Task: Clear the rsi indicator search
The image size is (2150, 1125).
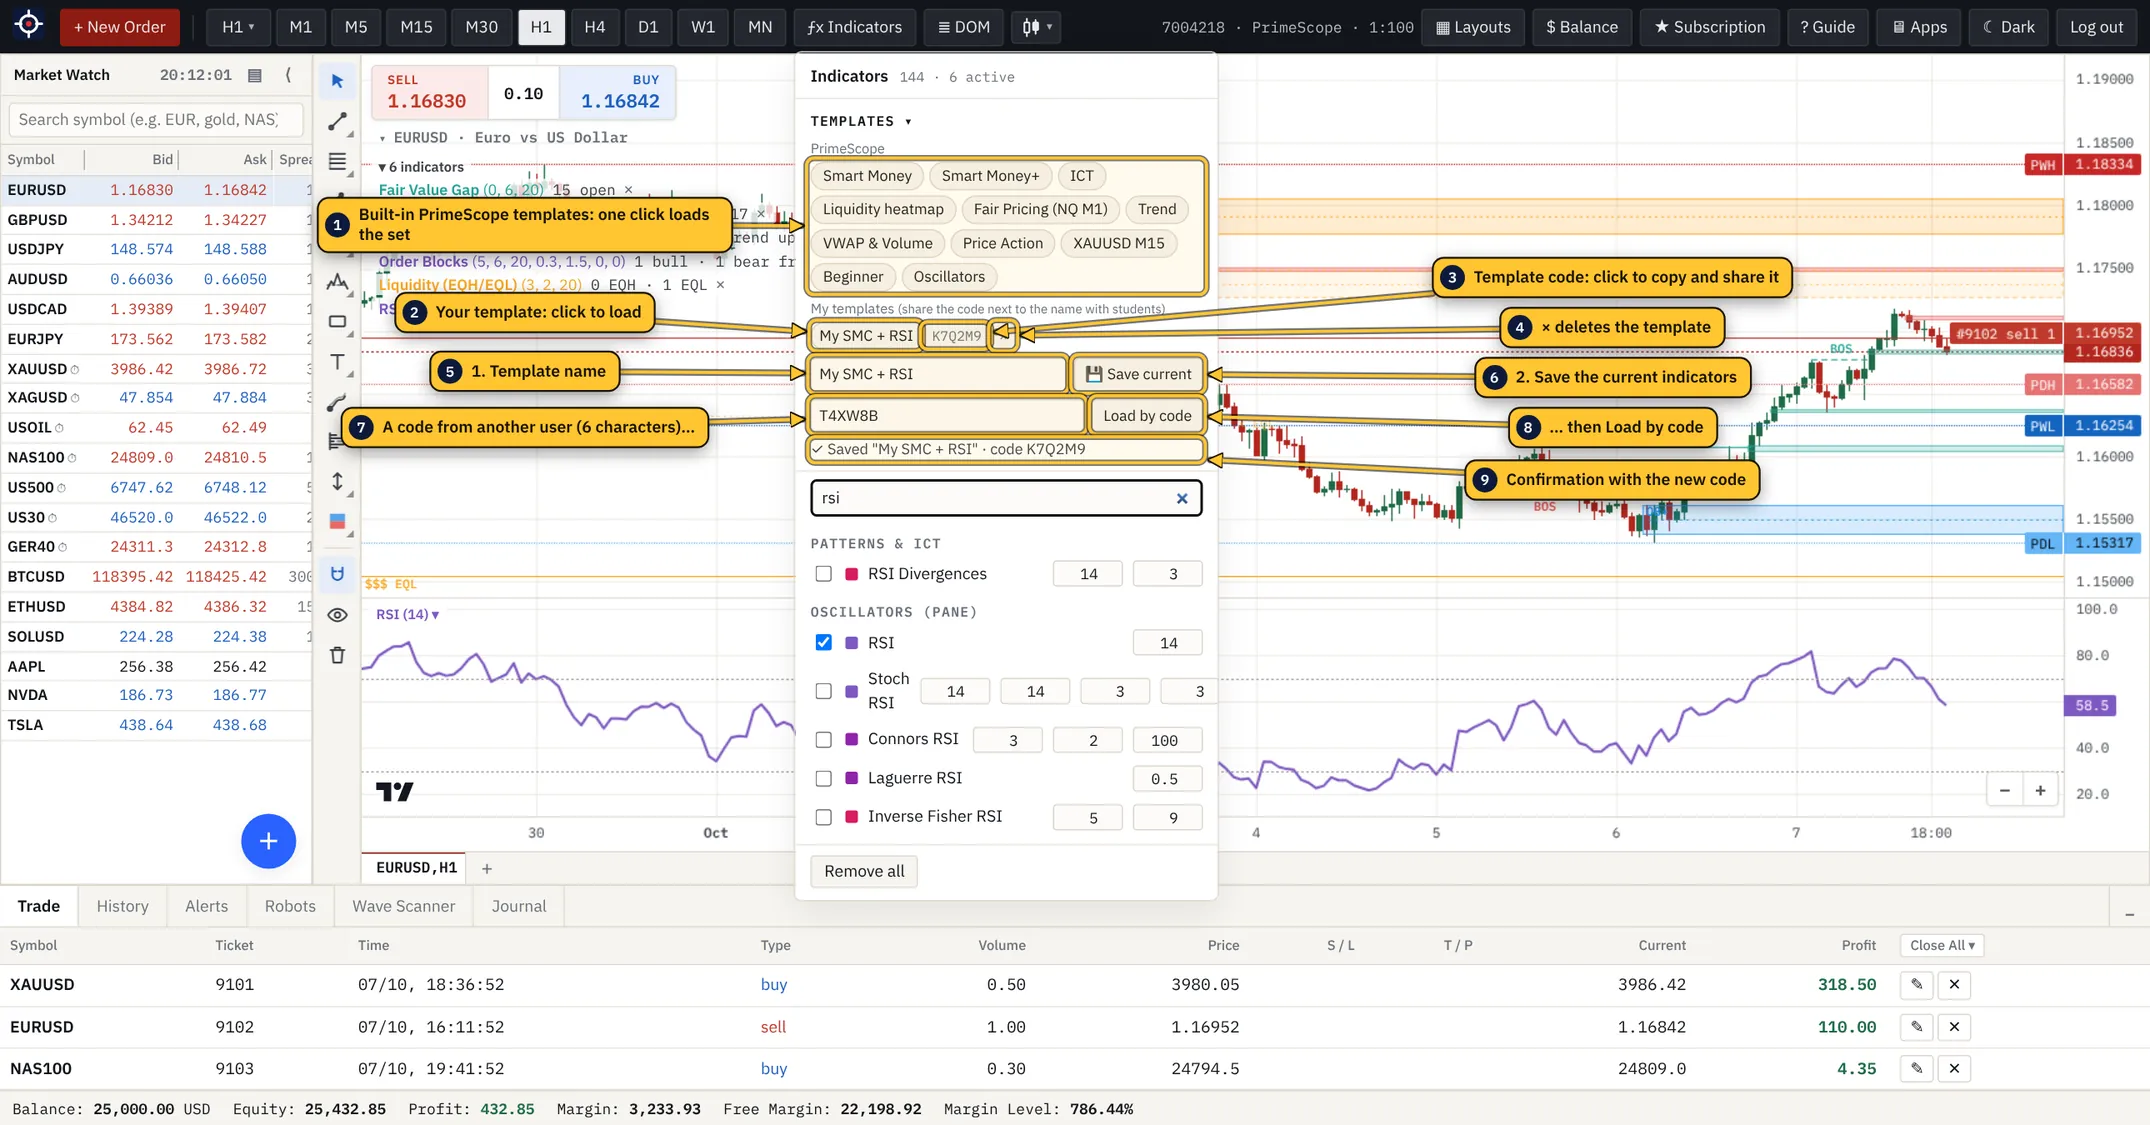Action: tap(1182, 498)
